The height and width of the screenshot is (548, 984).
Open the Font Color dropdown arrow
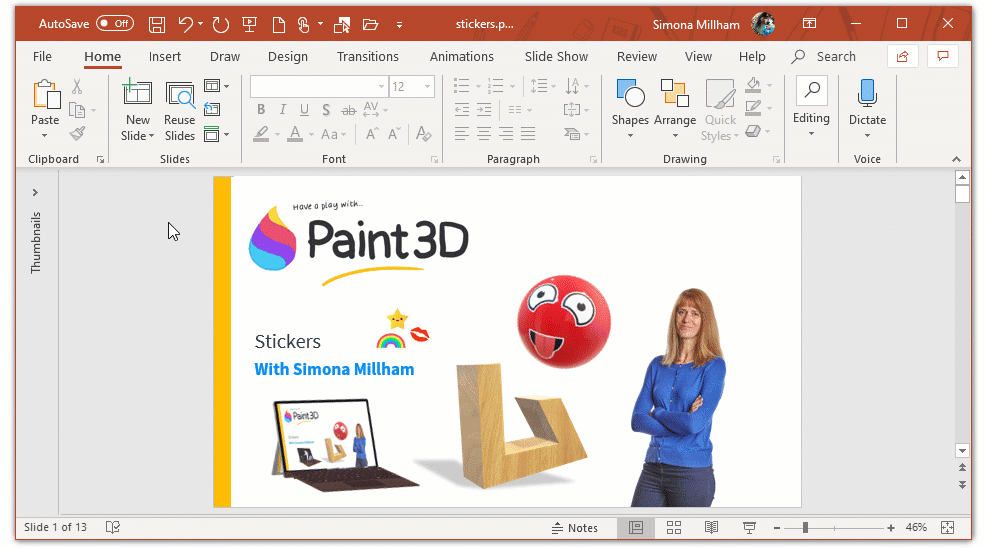311,134
